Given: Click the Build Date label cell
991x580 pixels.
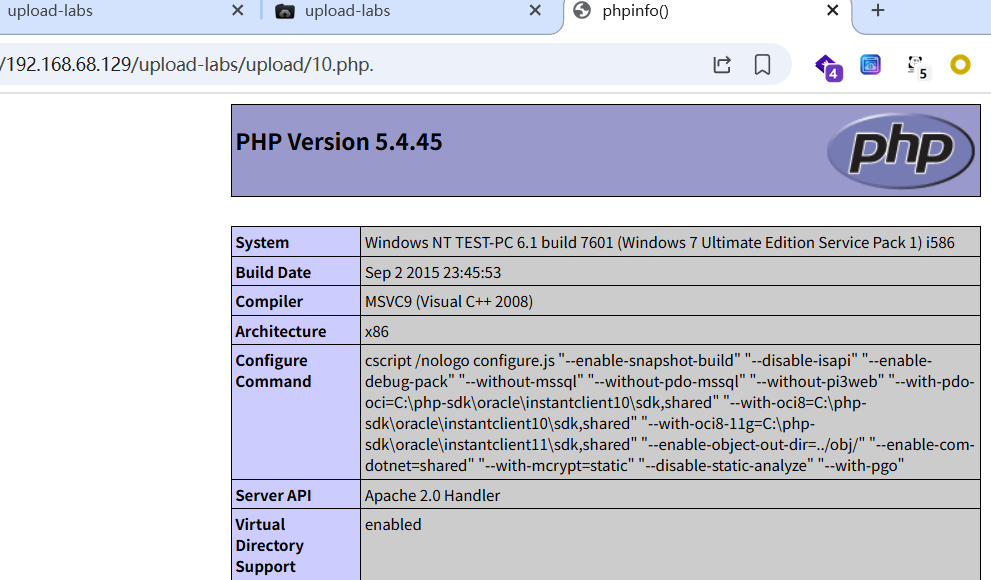Looking at the screenshot, I should click(x=296, y=272).
